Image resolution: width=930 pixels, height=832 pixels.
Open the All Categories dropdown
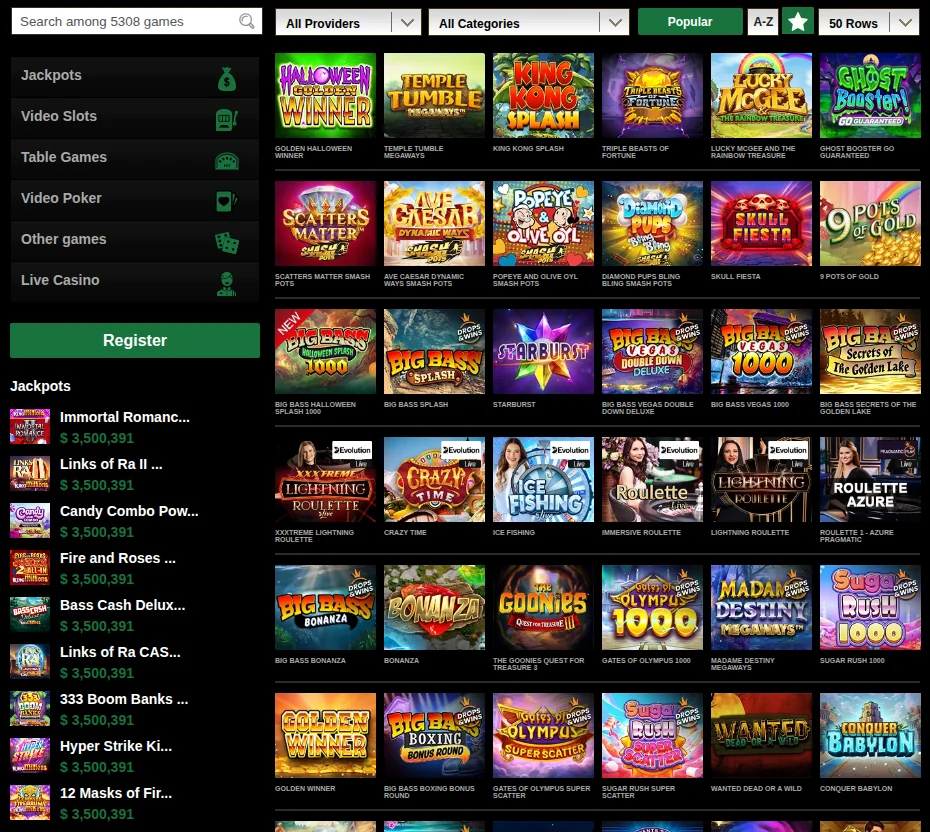(528, 23)
